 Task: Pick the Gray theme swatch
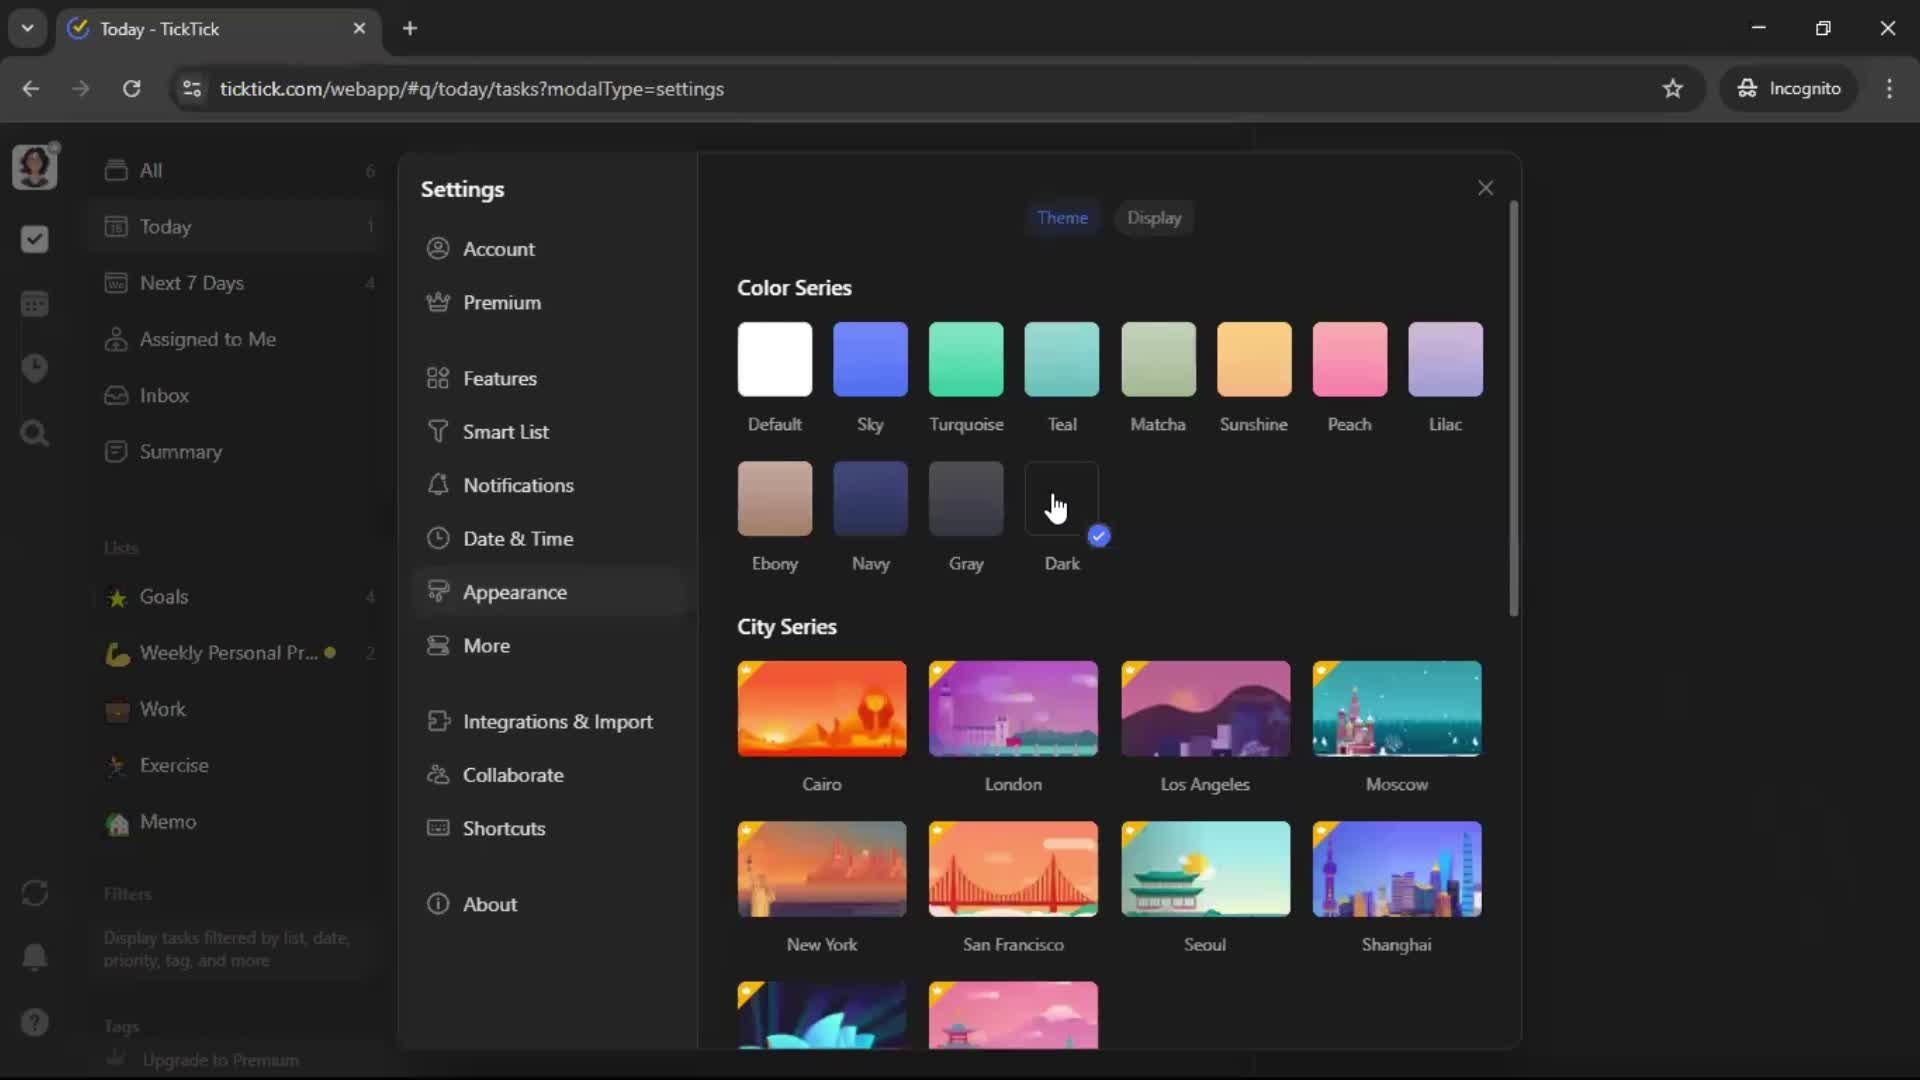[965, 498]
